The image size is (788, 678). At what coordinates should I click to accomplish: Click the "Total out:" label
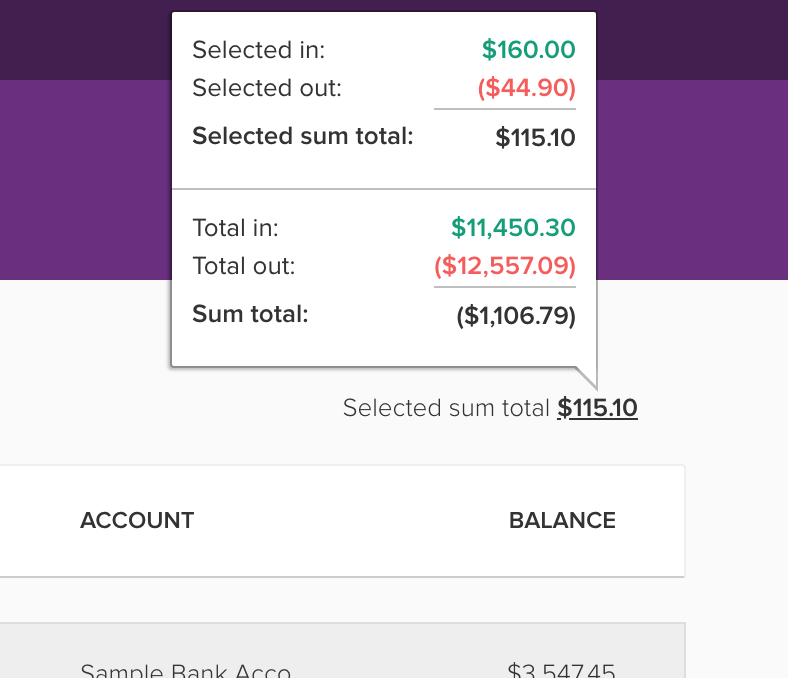tap(243, 267)
